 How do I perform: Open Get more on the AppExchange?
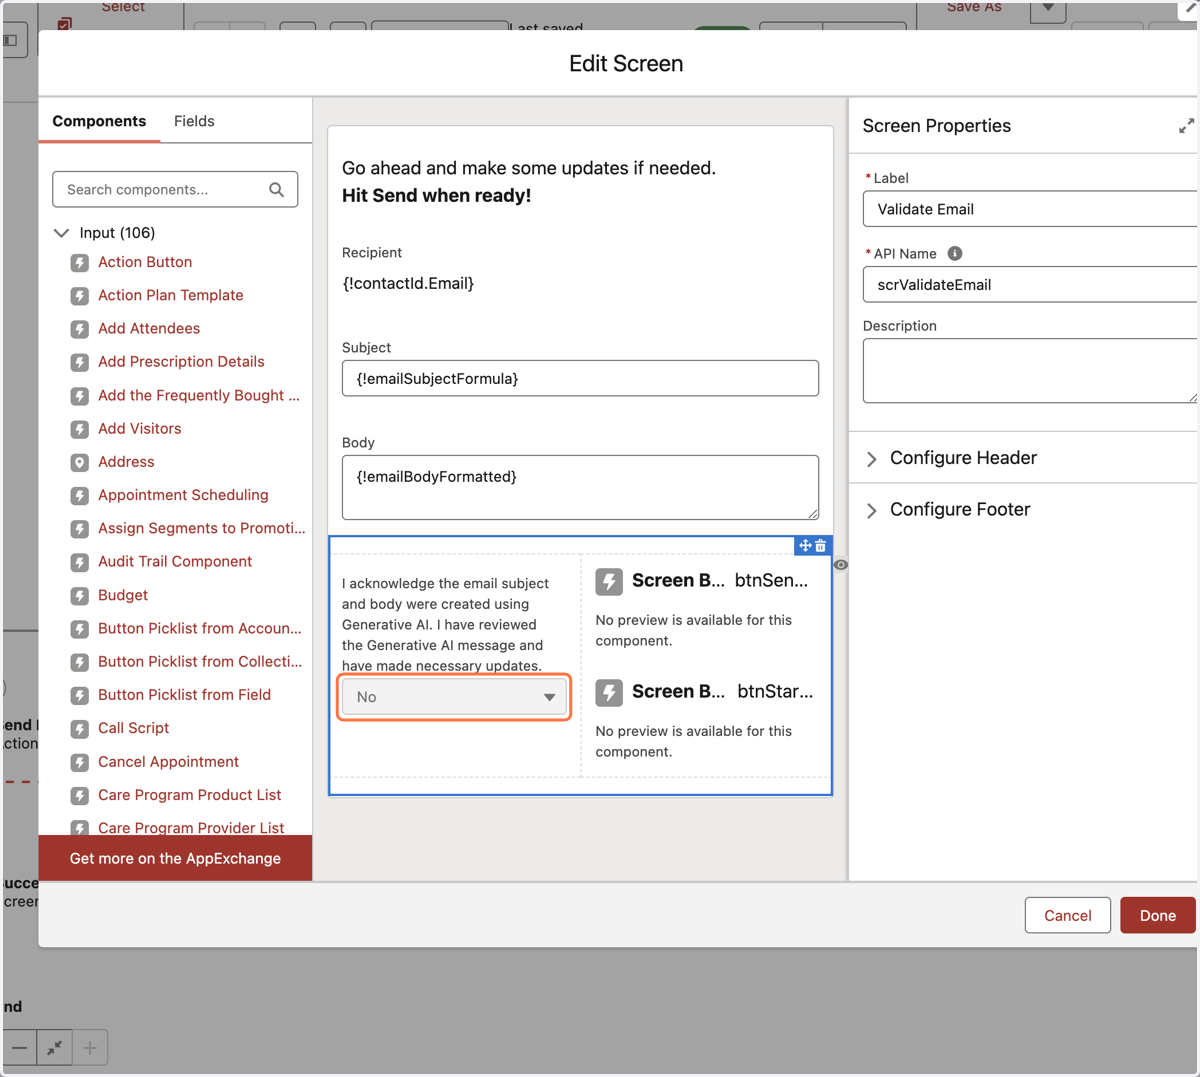(x=175, y=858)
